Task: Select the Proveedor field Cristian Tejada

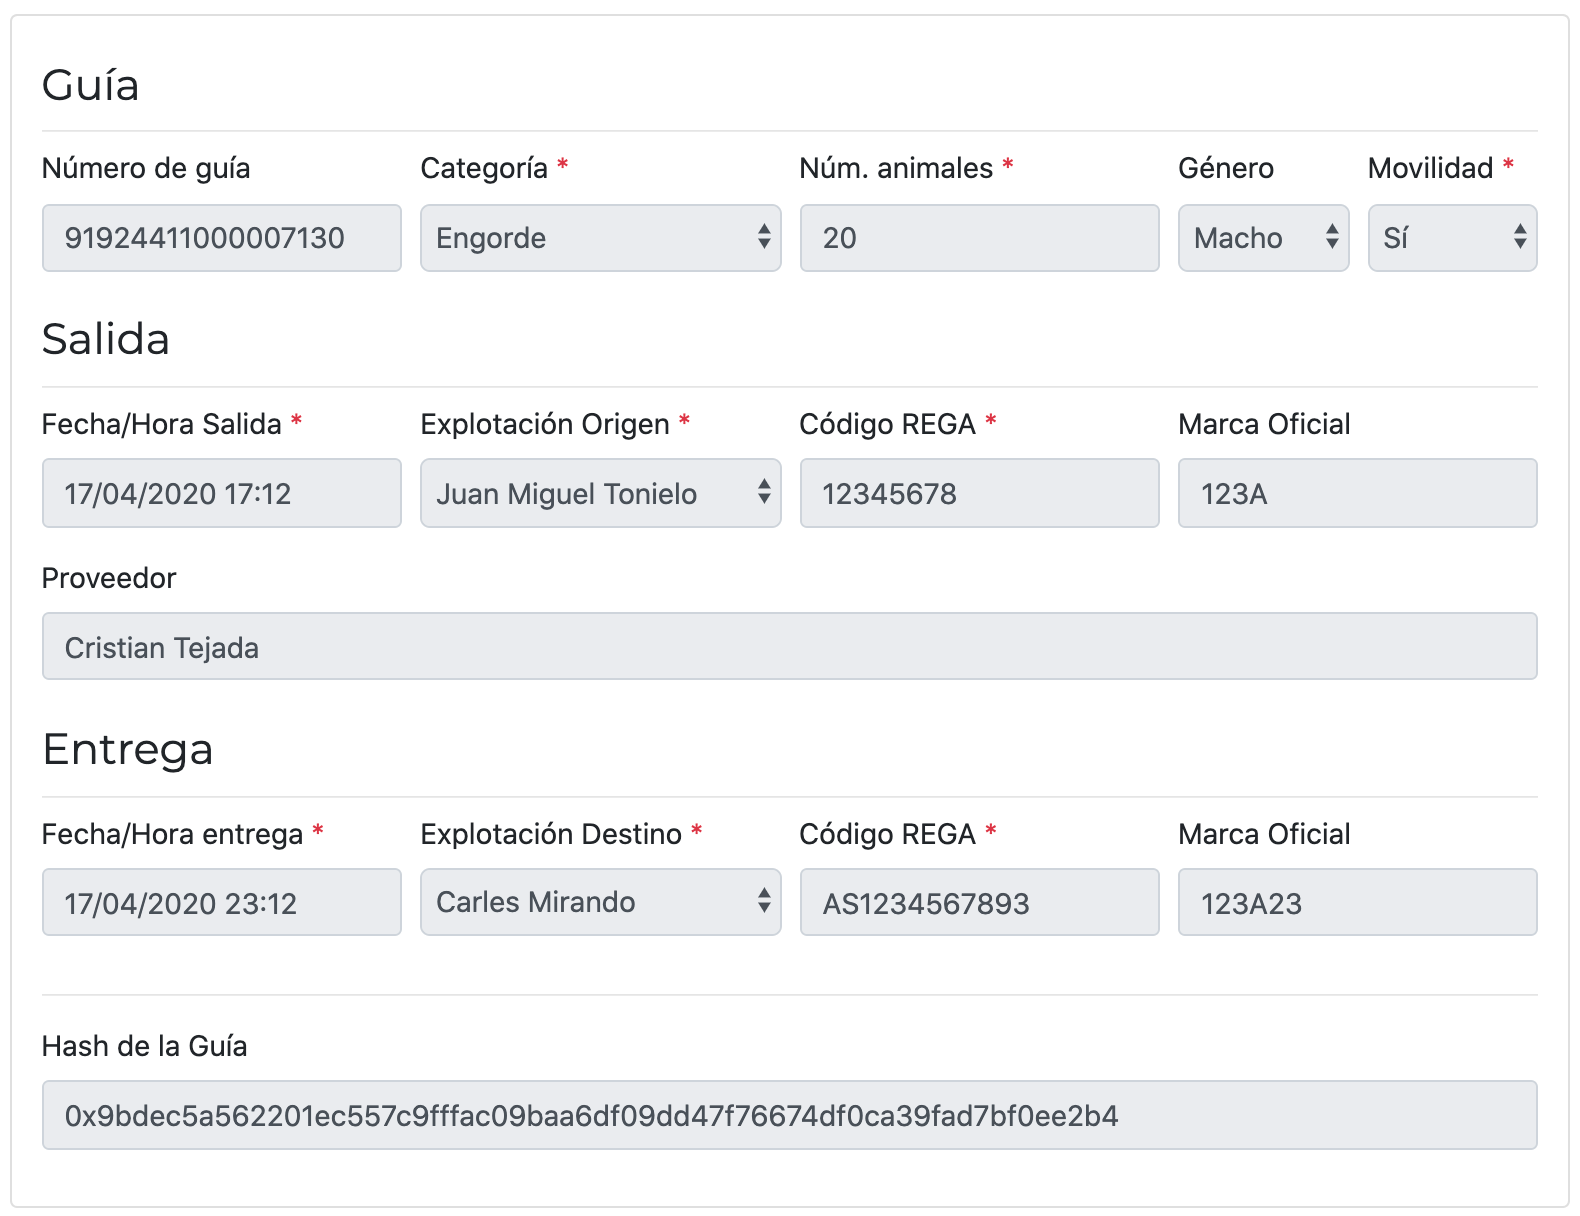Action: [790, 646]
